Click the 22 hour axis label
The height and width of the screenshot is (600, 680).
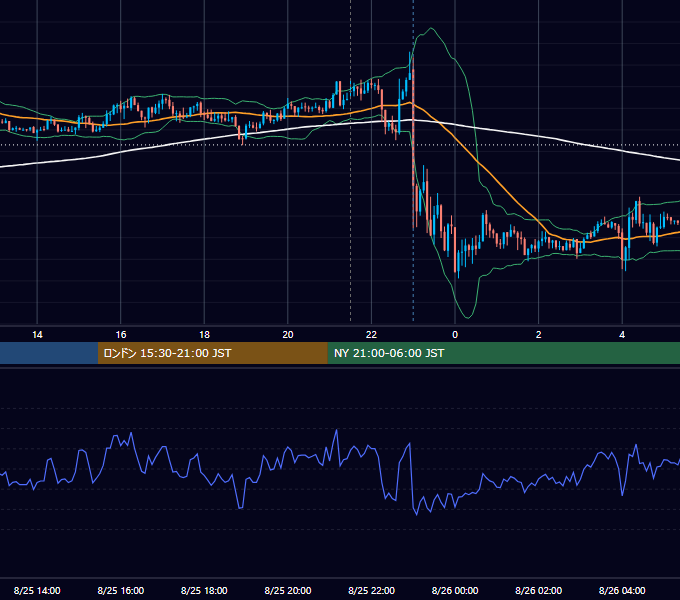pyautogui.click(x=371, y=335)
